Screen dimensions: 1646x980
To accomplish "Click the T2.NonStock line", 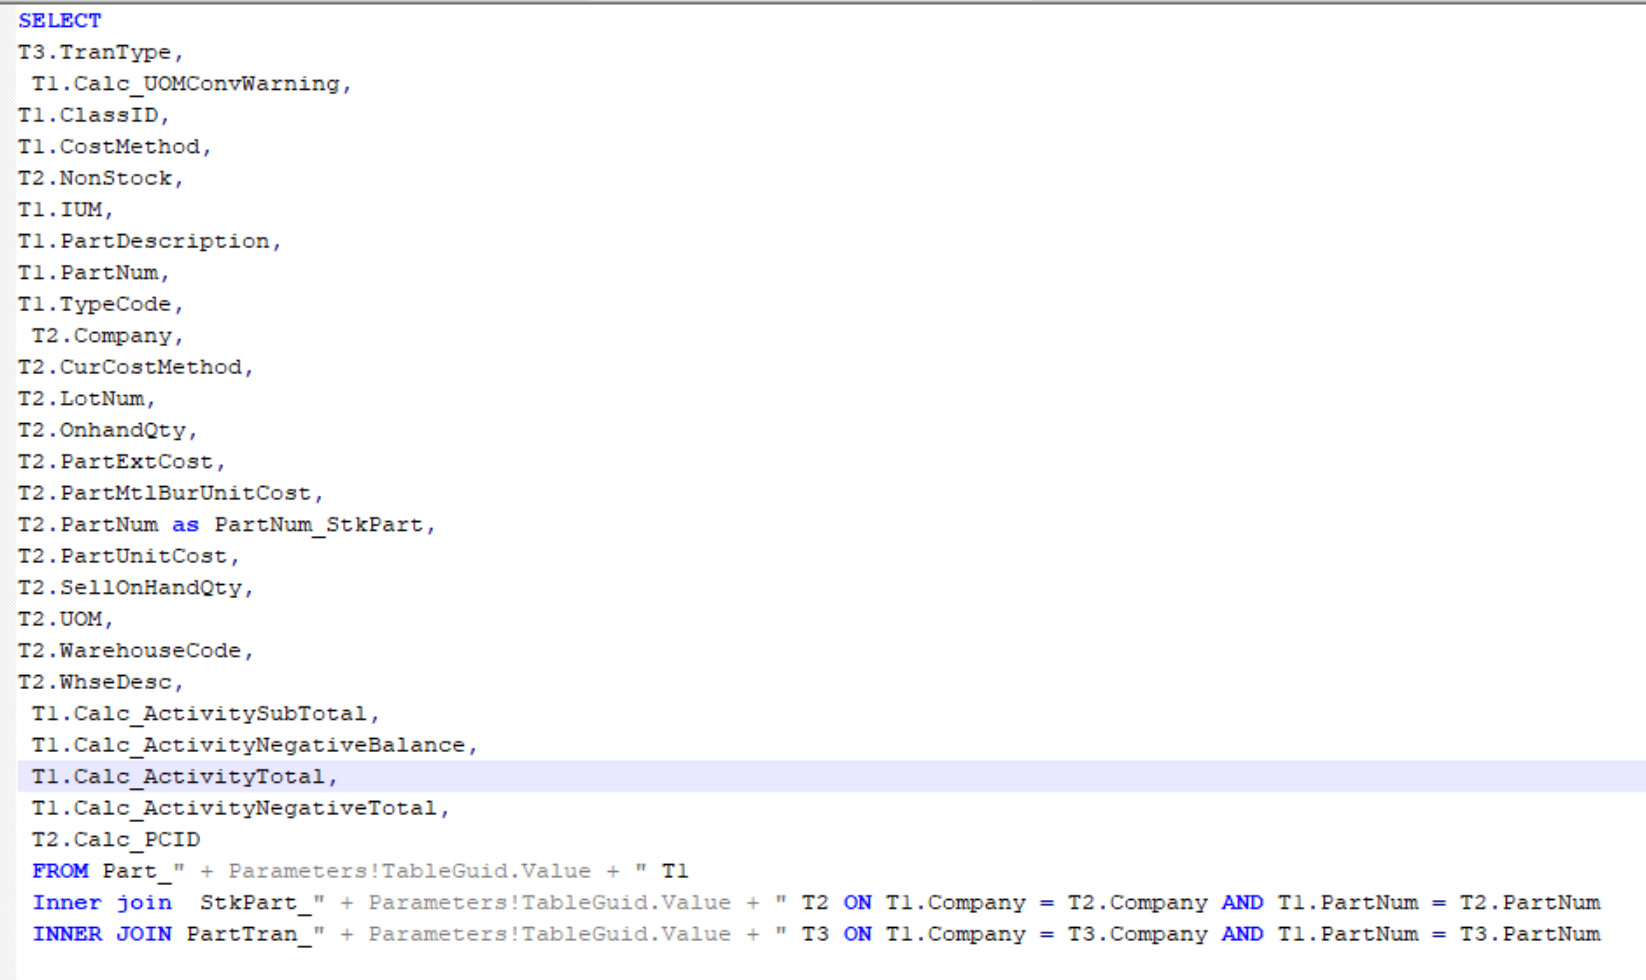I will (x=101, y=178).
